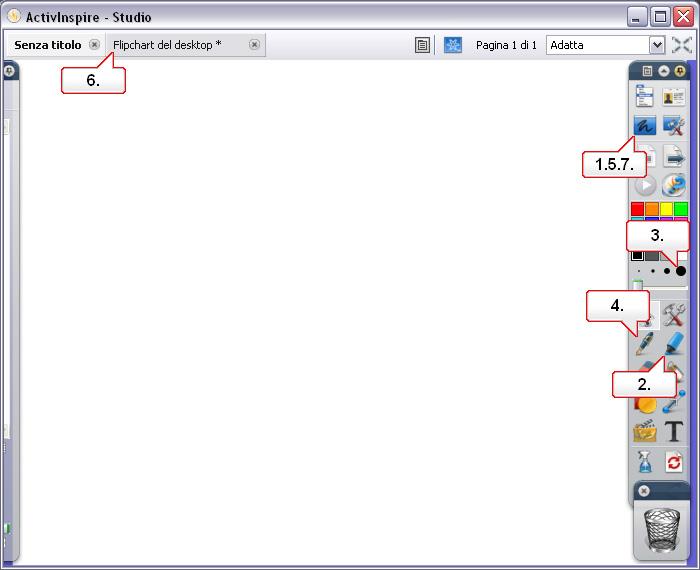700x570 pixels.
Task: Pick the black color swatch
Action: coord(638,256)
